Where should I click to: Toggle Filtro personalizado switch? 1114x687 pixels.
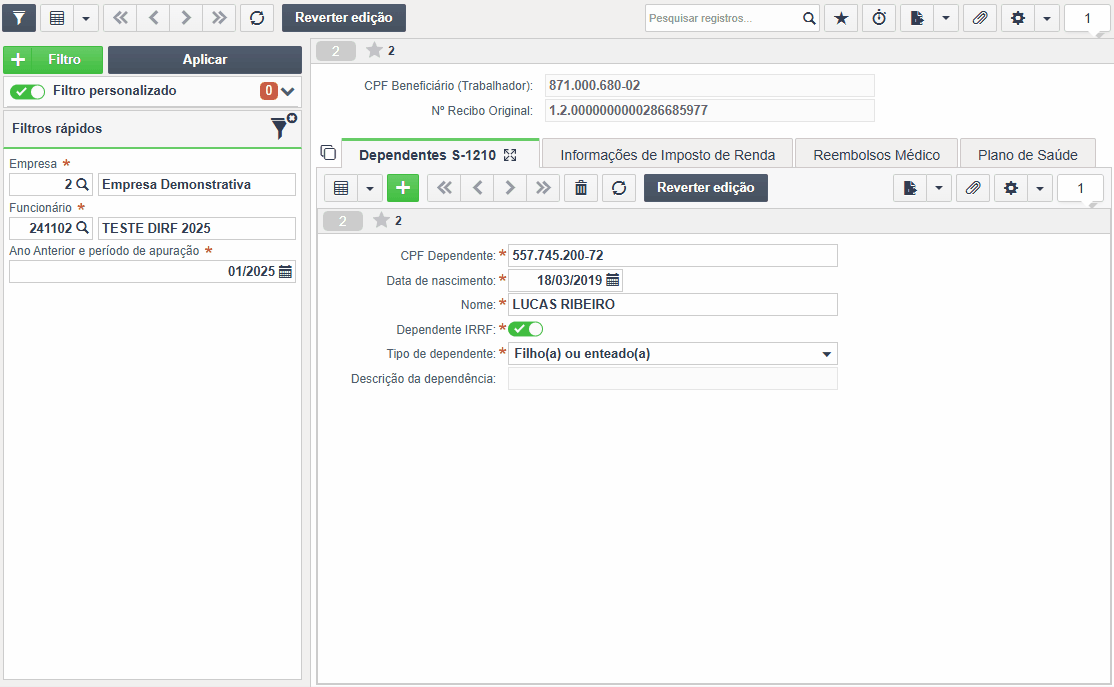[x=28, y=91]
